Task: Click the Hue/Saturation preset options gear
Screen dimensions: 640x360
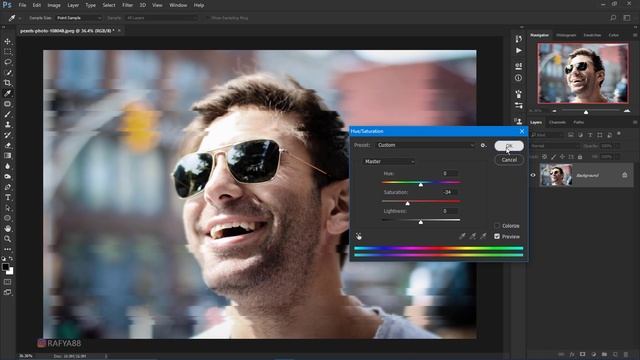Action: pyautogui.click(x=483, y=145)
